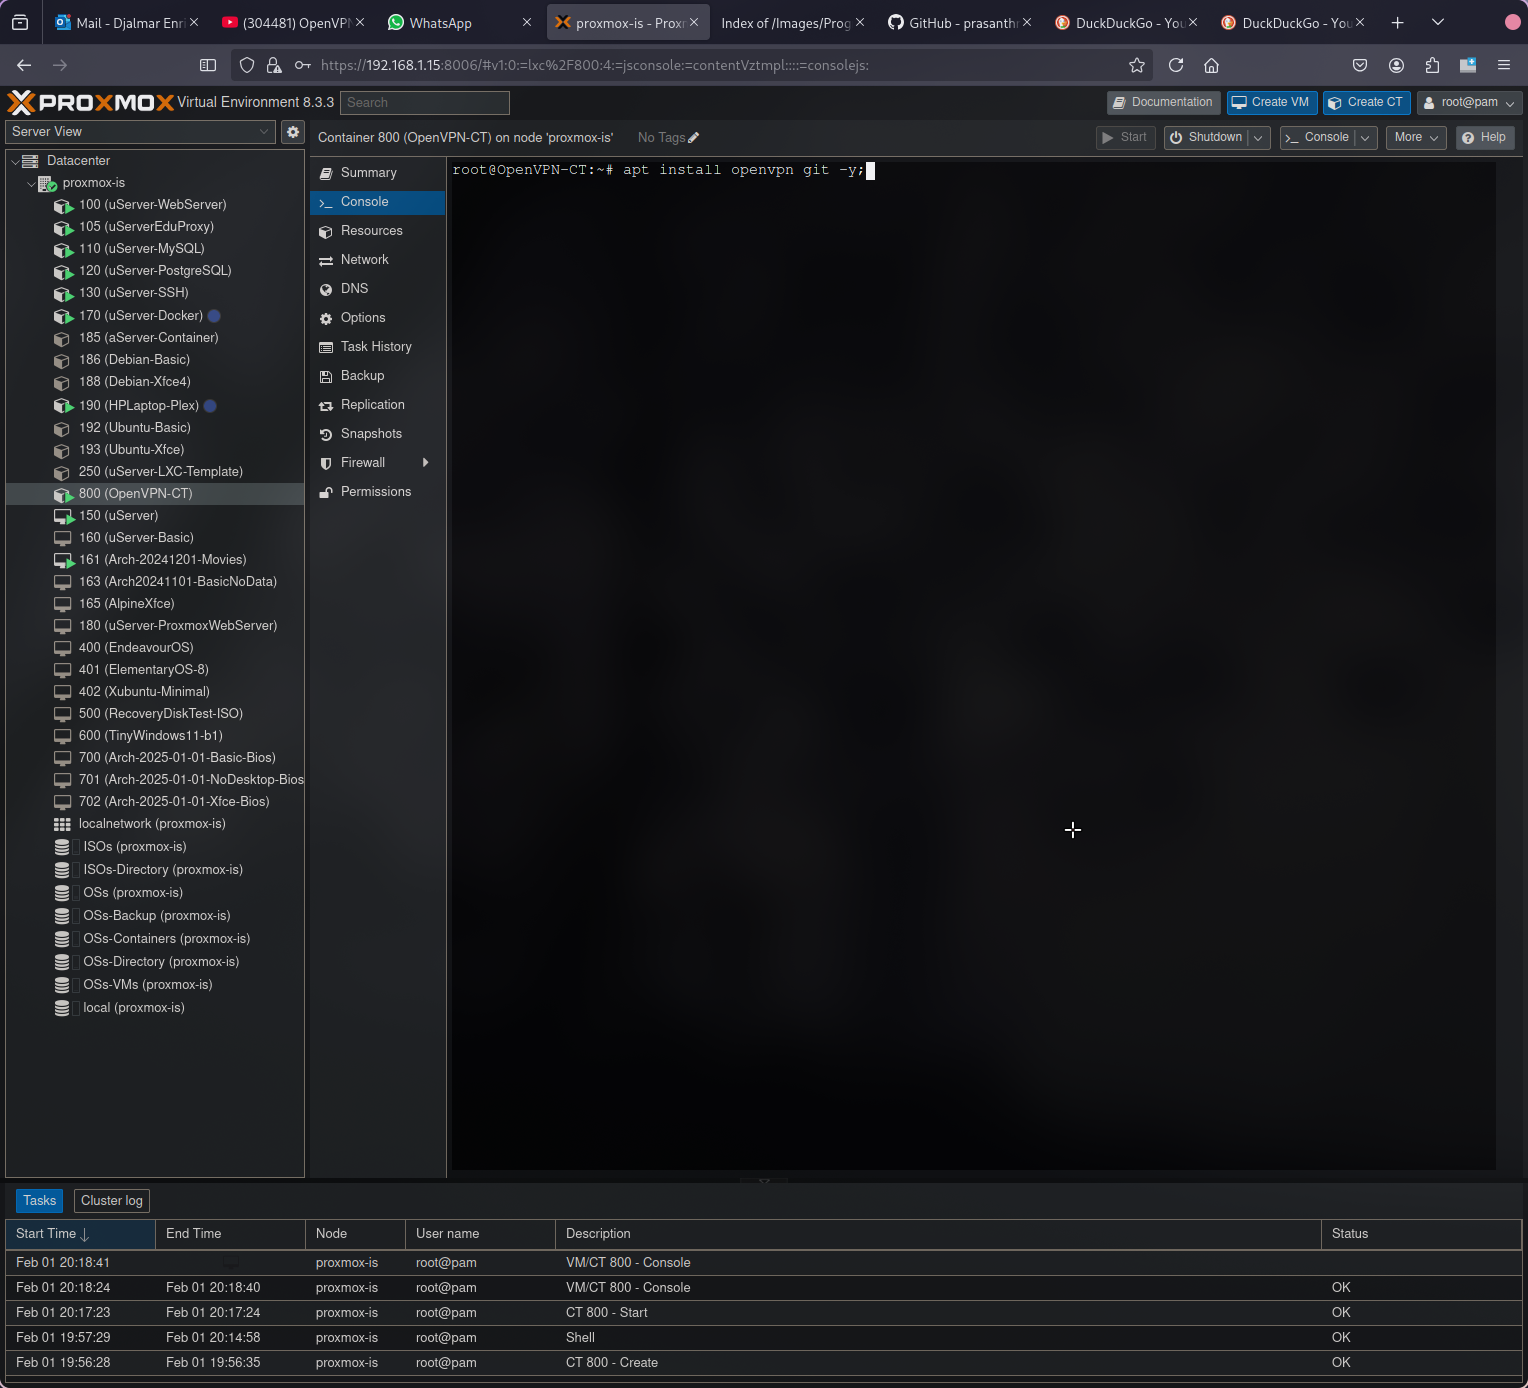Collapse the proxmox-is node
Image resolution: width=1528 pixels, height=1388 pixels.
(31, 183)
